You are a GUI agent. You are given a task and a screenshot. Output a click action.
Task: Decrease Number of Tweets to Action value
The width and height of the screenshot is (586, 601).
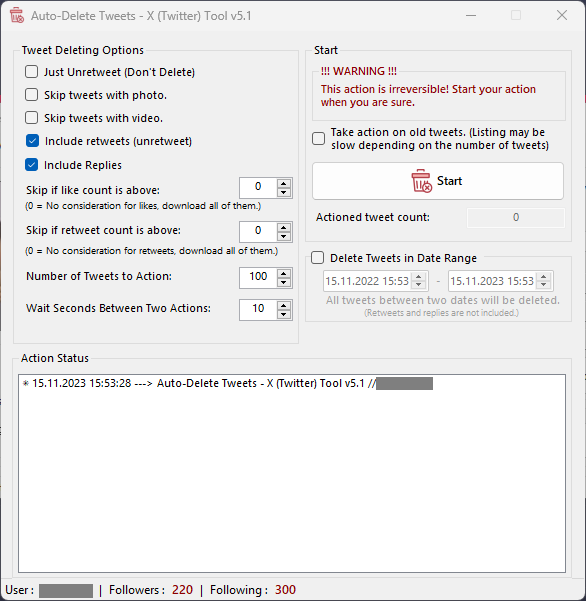pyautogui.click(x=284, y=282)
